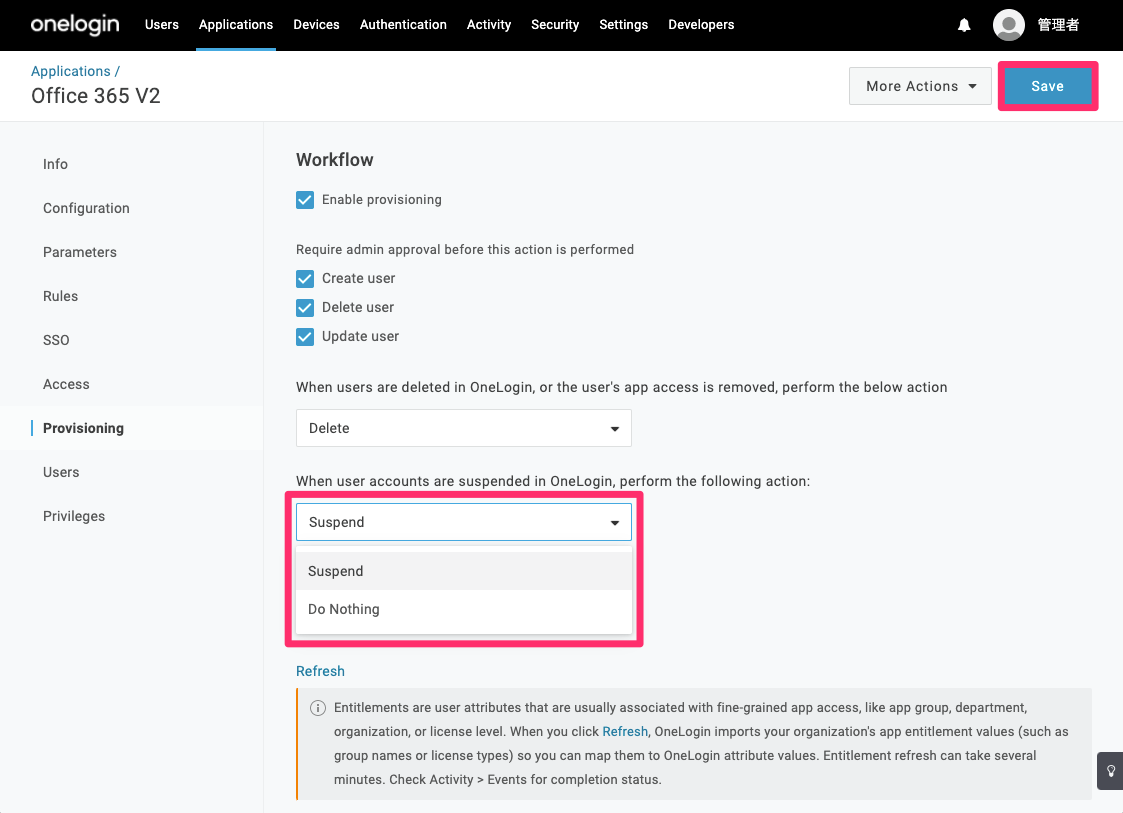Select the Users sidebar tab
The height and width of the screenshot is (813, 1123).
(x=61, y=472)
